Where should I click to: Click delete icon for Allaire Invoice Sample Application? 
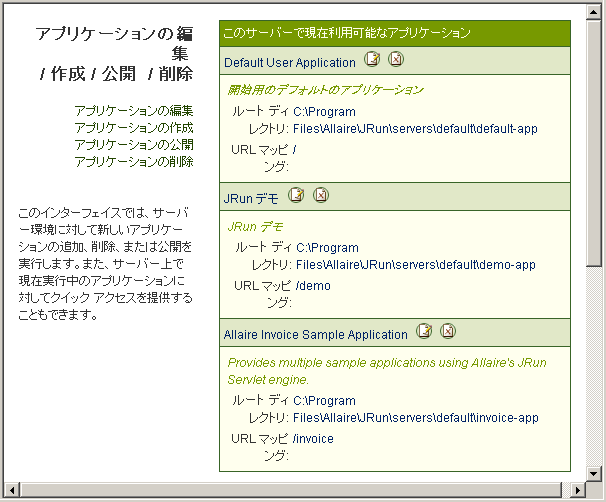coord(448,331)
